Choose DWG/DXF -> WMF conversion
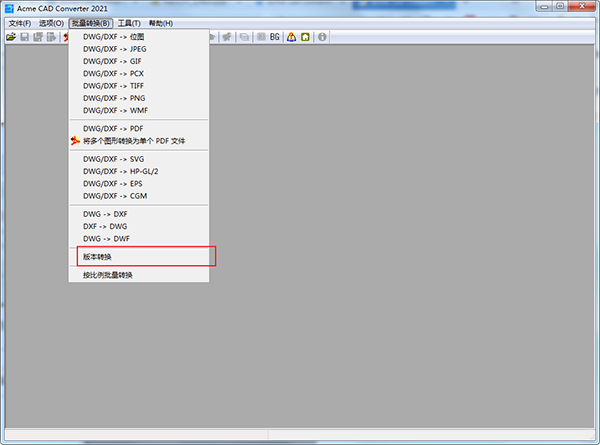The width and height of the screenshot is (600, 445). pyautogui.click(x=139, y=110)
